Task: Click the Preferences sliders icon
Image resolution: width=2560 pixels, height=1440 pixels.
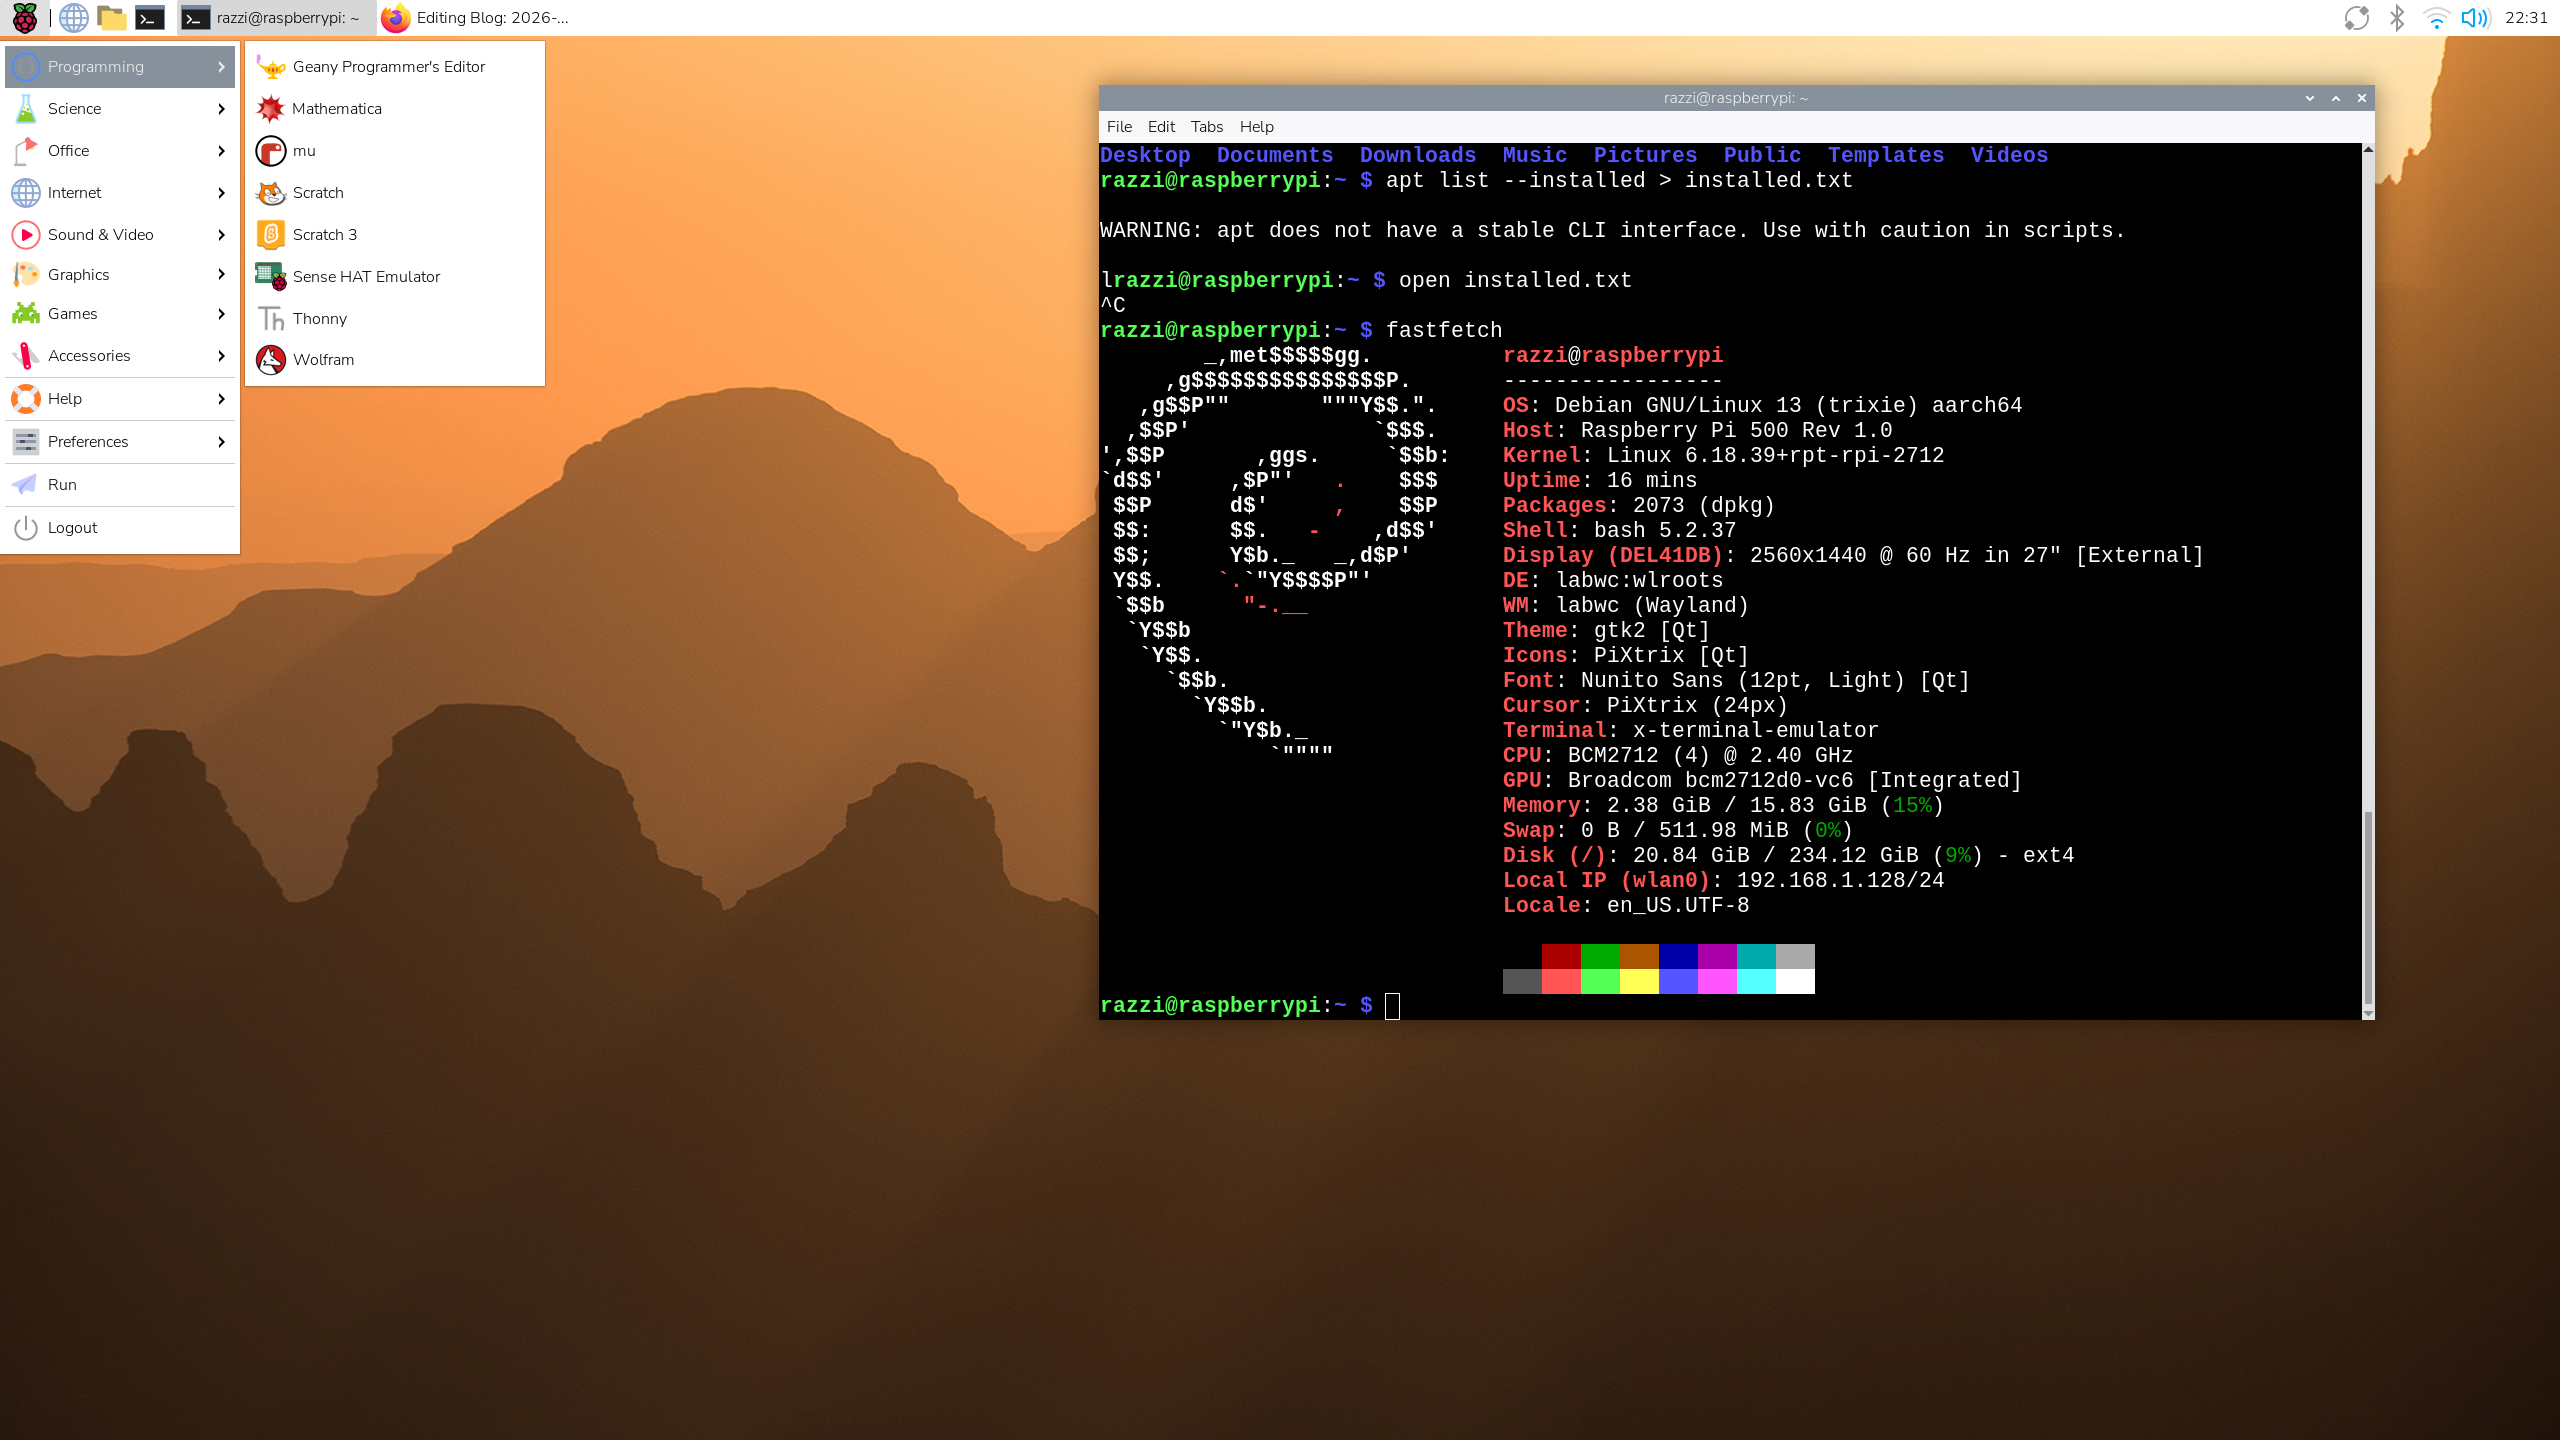Action: 26,442
